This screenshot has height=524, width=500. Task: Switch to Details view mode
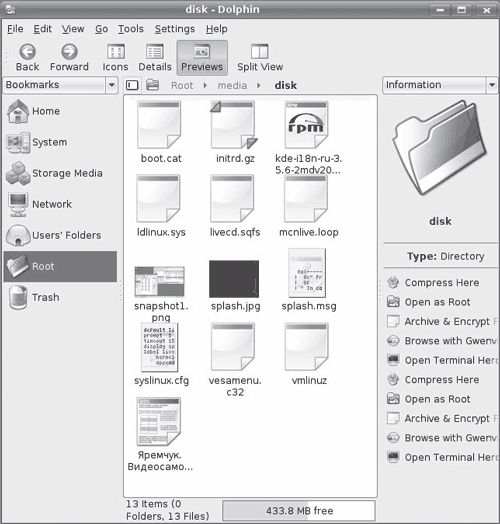point(155,57)
